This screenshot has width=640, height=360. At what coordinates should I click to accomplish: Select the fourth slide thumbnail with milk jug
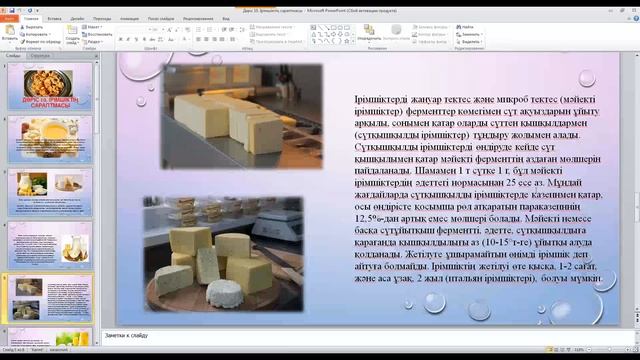tap(50, 245)
